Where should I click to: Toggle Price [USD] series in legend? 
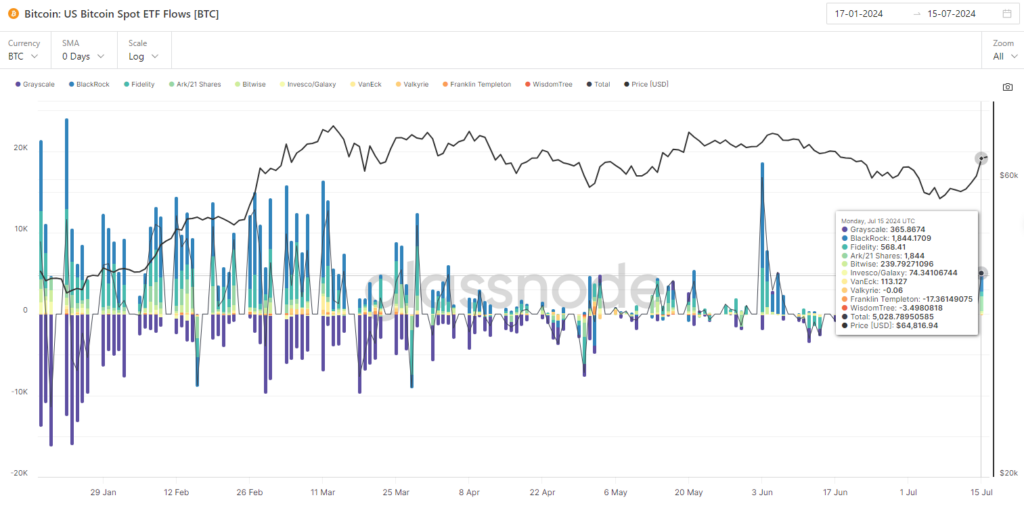coord(646,84)
